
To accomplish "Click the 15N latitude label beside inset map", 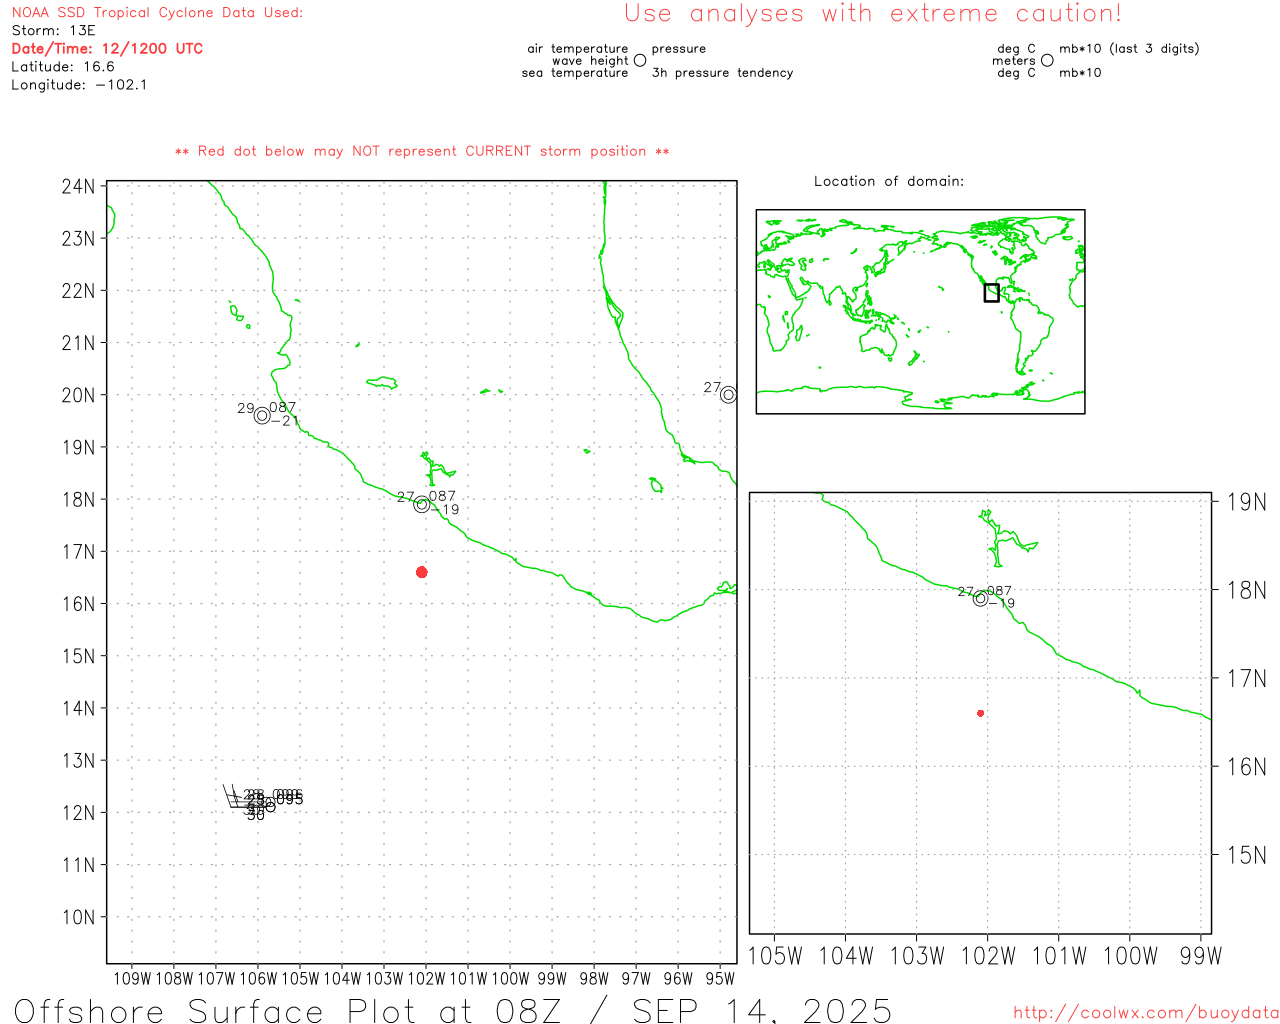I will (1247, 855).
